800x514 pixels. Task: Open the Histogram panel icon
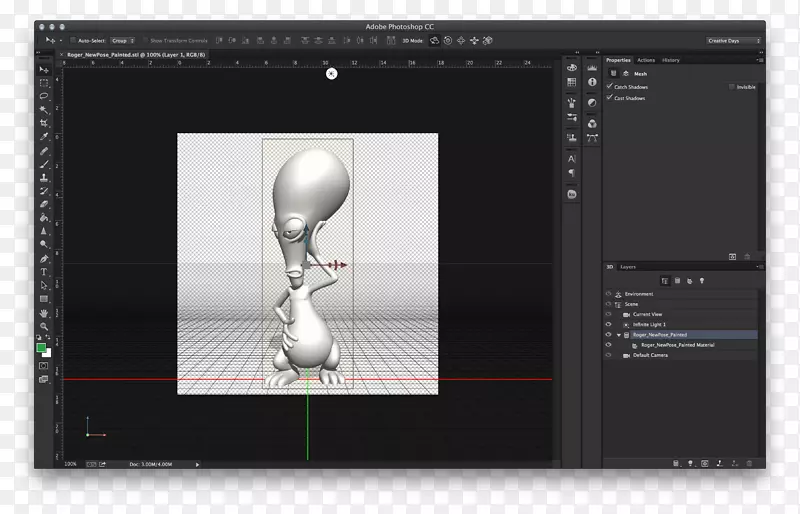tap(592, 67)
